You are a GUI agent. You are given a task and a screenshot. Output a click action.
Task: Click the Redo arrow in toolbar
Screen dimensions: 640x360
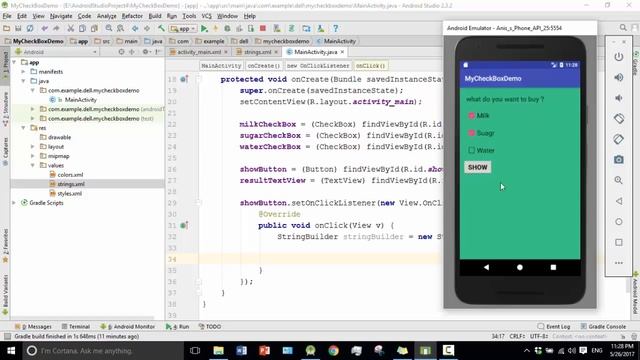point(56,29)
